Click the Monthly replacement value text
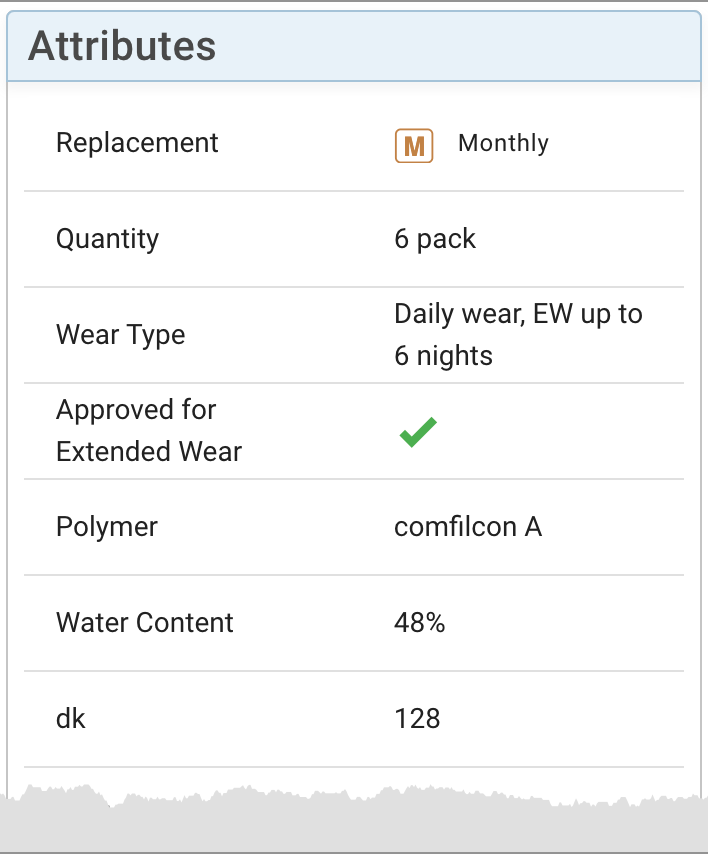The height and width of the screenshot is (854, 708). [x=503, y=143]
